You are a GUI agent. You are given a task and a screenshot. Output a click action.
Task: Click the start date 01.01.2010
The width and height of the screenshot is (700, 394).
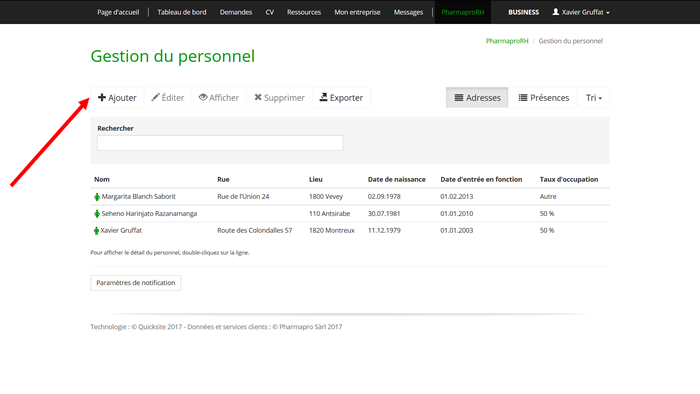point(457,213)
